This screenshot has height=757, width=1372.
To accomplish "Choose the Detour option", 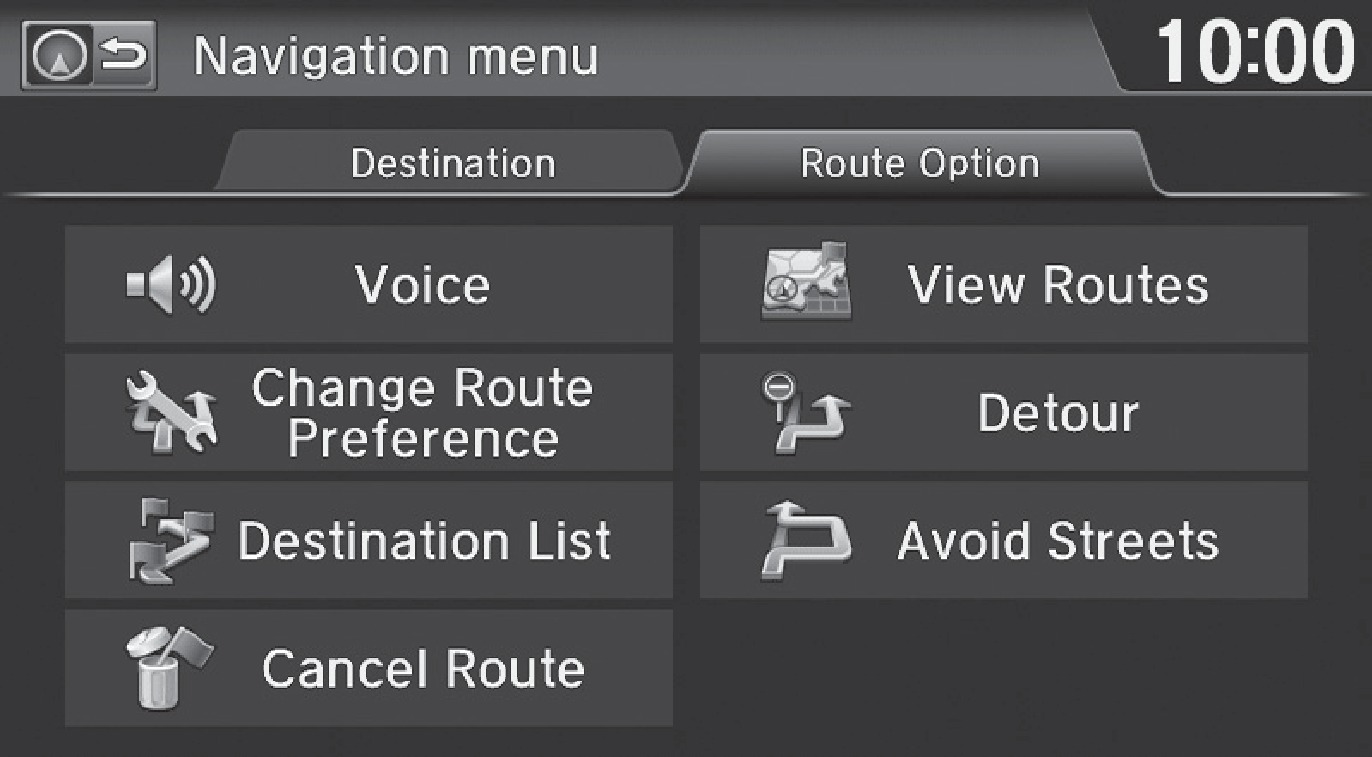I will click(x=1057, y=413).
